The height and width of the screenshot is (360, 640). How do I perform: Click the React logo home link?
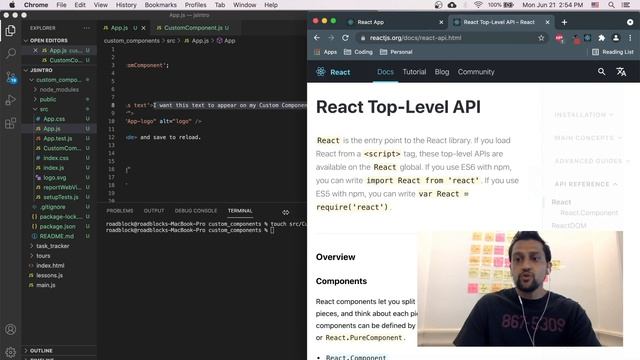point(333,72)
